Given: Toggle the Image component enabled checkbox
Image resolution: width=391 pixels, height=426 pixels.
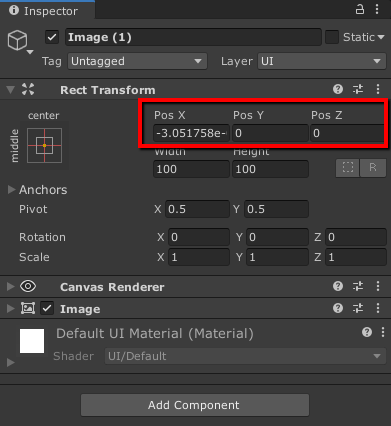Looking at the screenshot, I should 47,308.
